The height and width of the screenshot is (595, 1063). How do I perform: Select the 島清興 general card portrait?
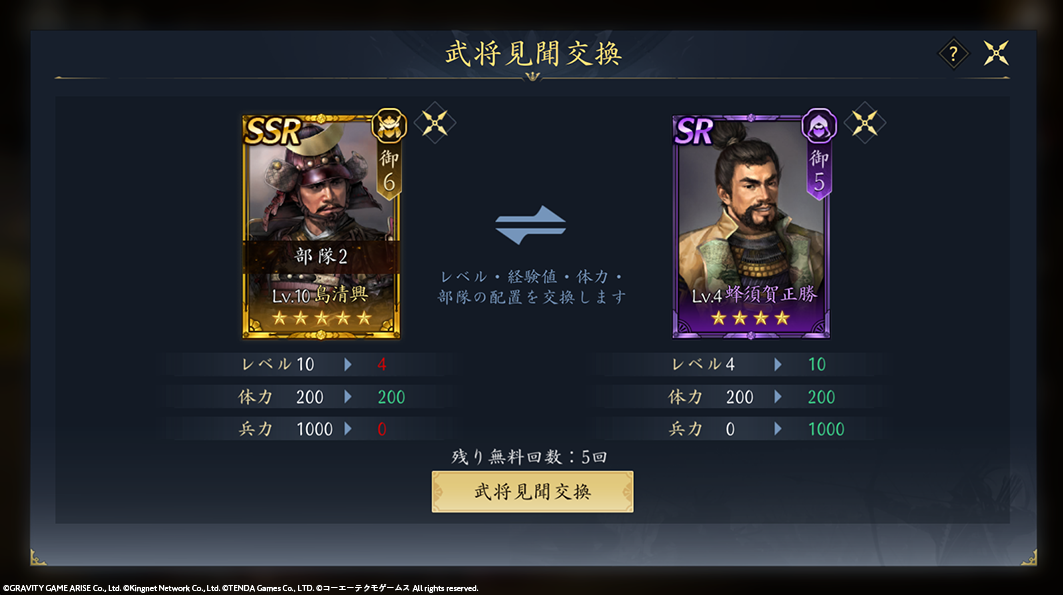321,226
